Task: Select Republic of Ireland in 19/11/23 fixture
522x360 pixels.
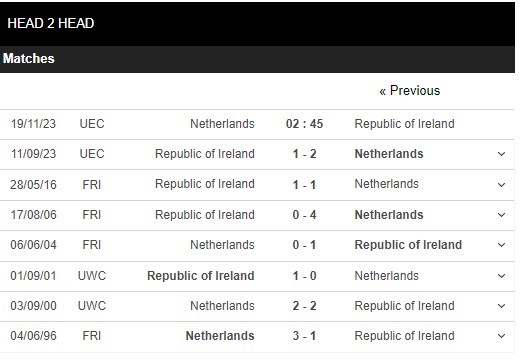Action: pos(404,124)
